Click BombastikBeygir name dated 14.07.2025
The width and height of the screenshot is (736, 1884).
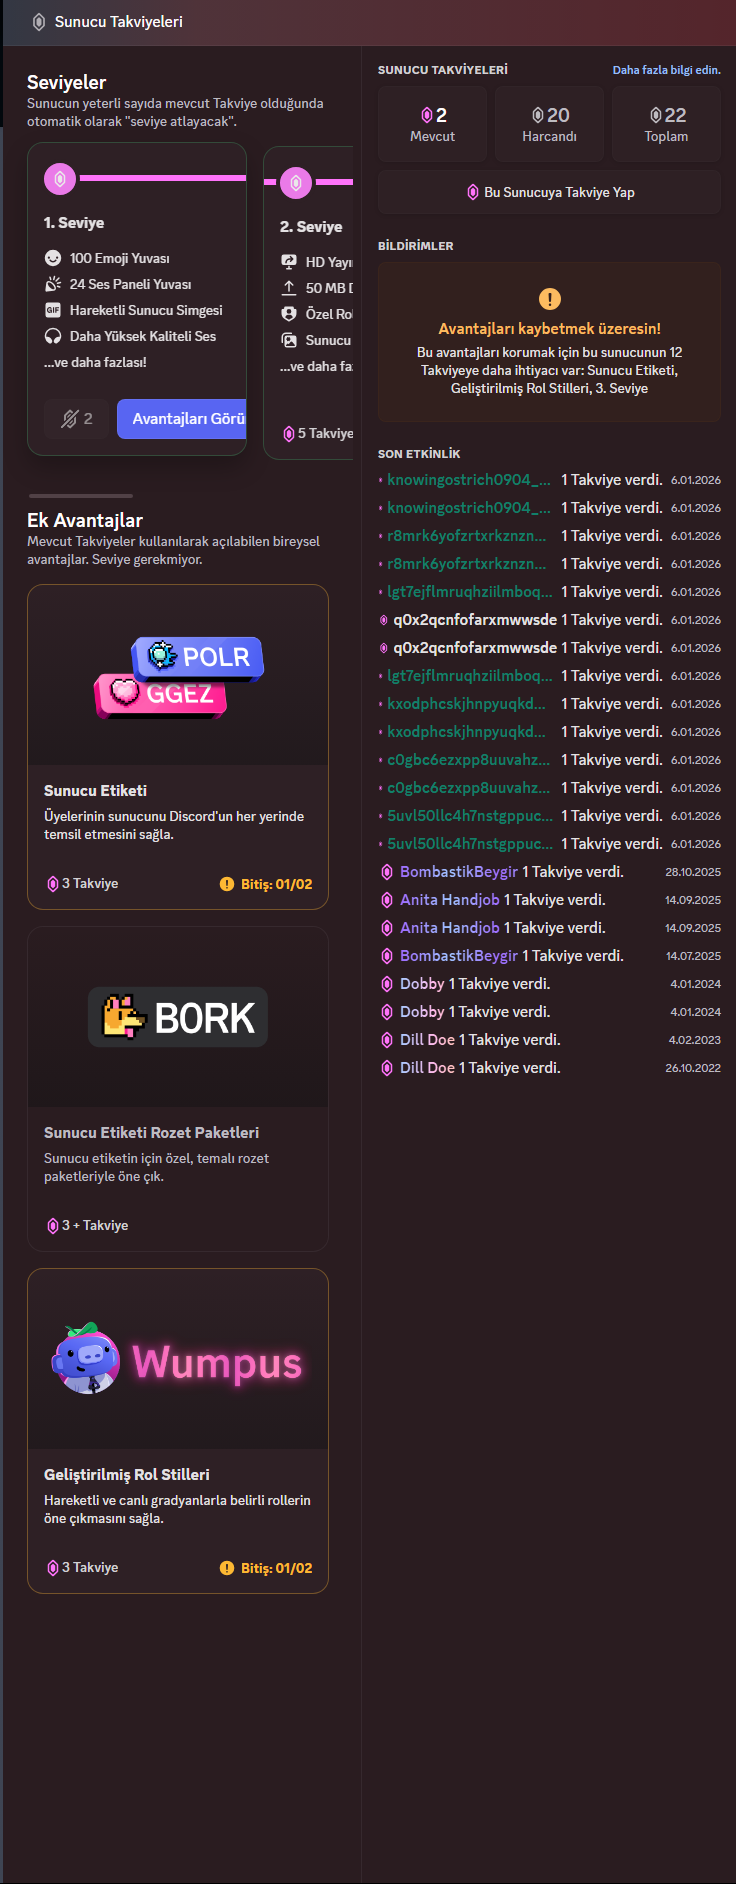coord(459,956)
